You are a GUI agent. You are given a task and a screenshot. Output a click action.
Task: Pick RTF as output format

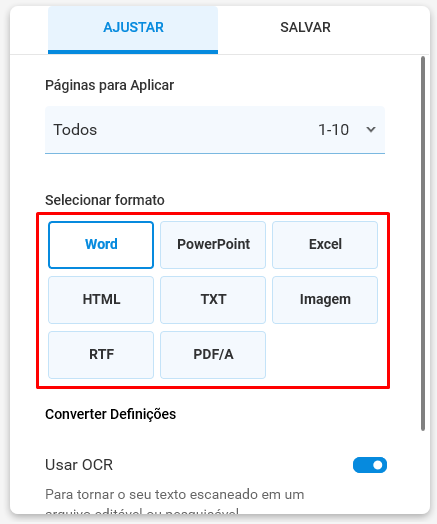coord(101,355)
